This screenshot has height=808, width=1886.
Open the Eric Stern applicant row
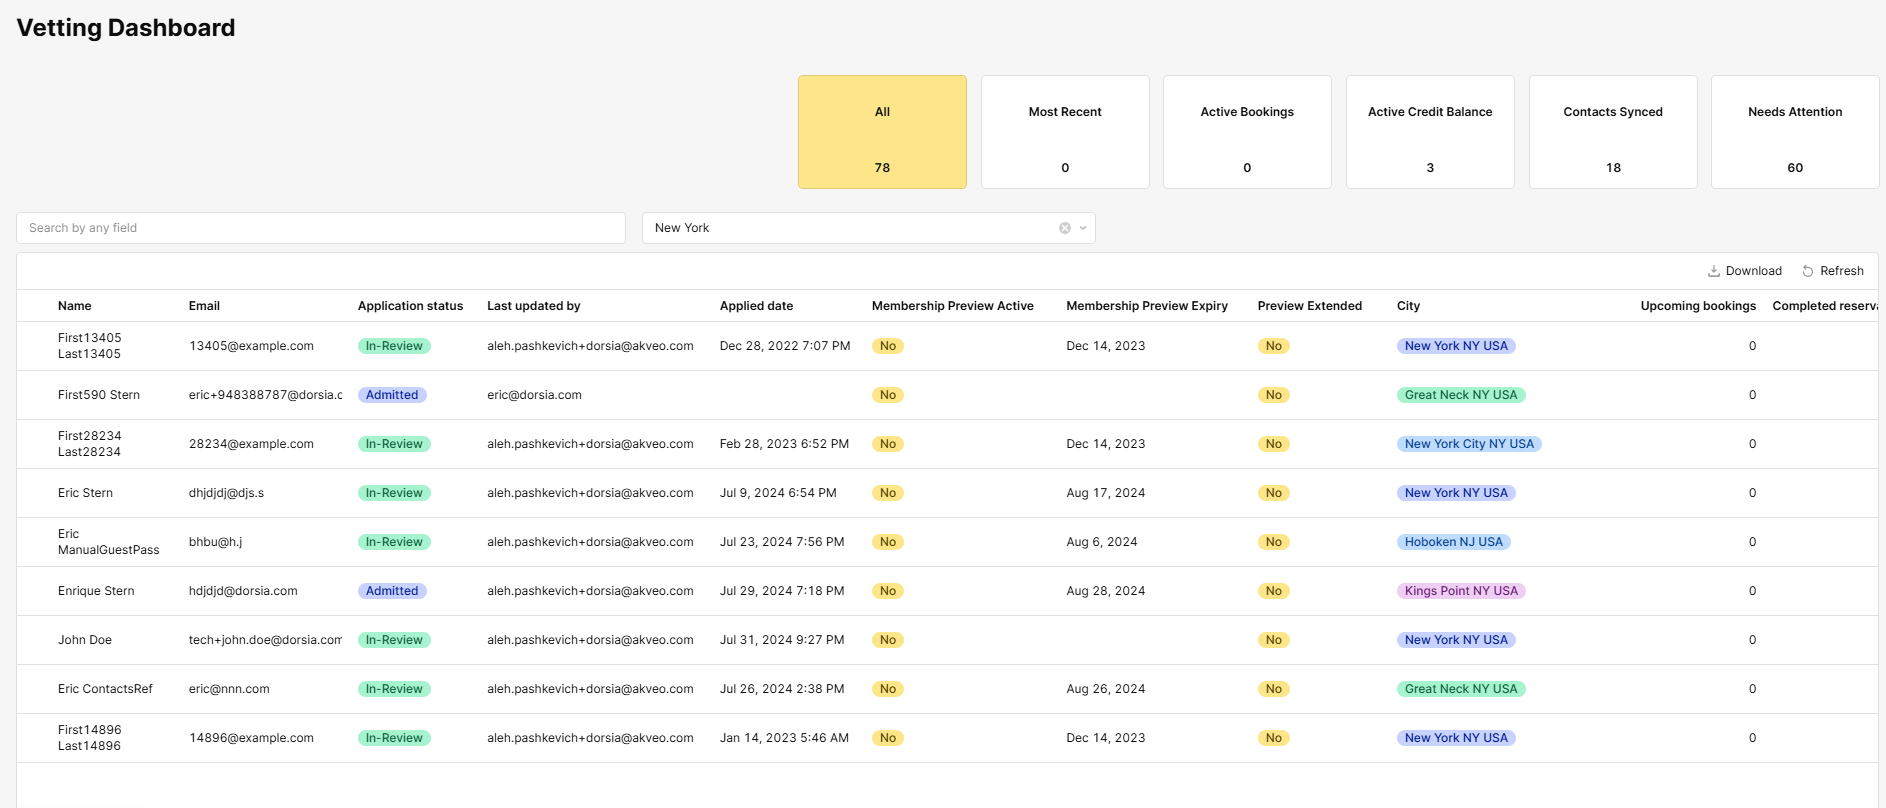click(x=947, y=493)
